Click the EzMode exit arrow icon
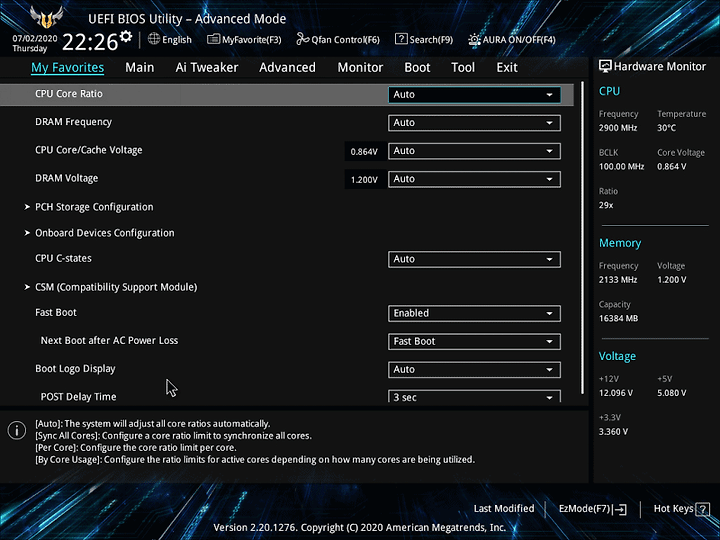The width and height of the screenshot is (720, 540). (x=620, y=509)
